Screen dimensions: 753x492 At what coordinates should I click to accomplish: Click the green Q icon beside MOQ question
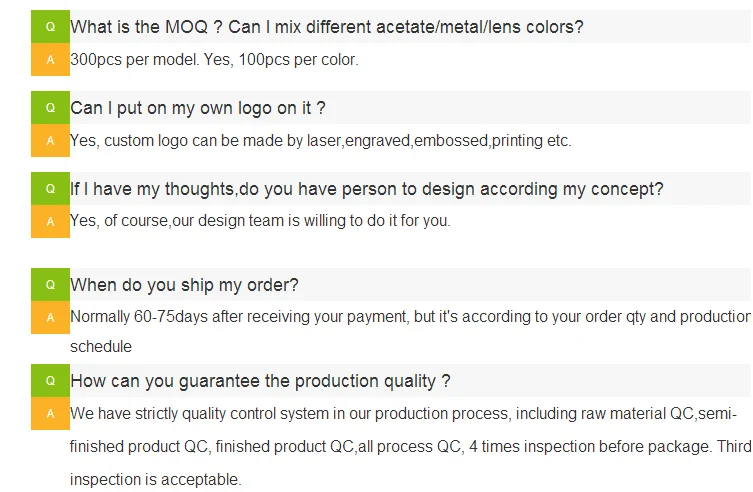(x=50, y=27)
